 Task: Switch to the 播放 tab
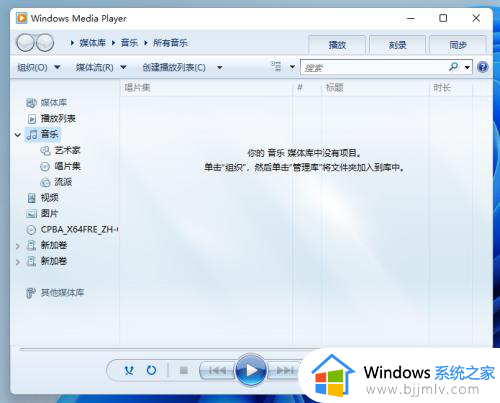click(337, 45)
